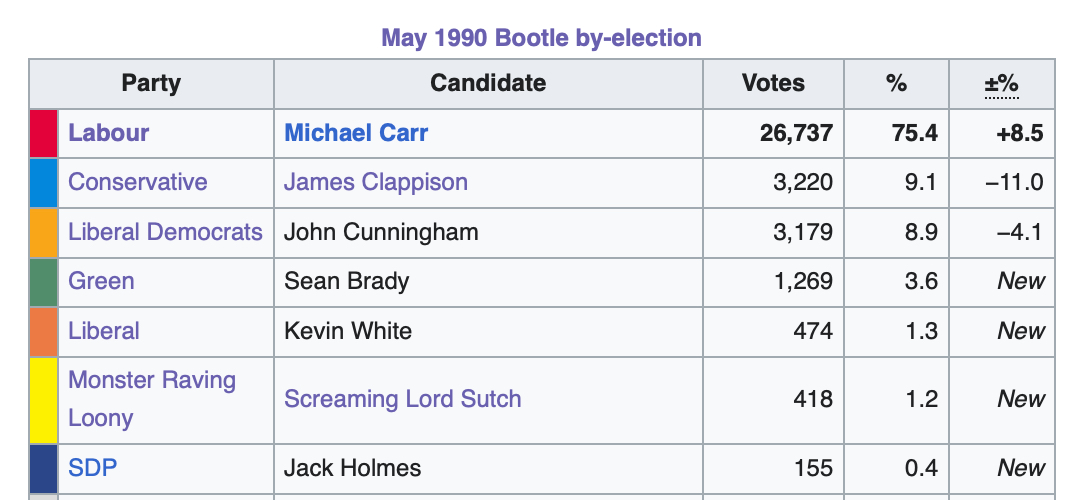Screen dimensions: 1092x500
Task: Click the James Clappison link
Action: (375, 182)
